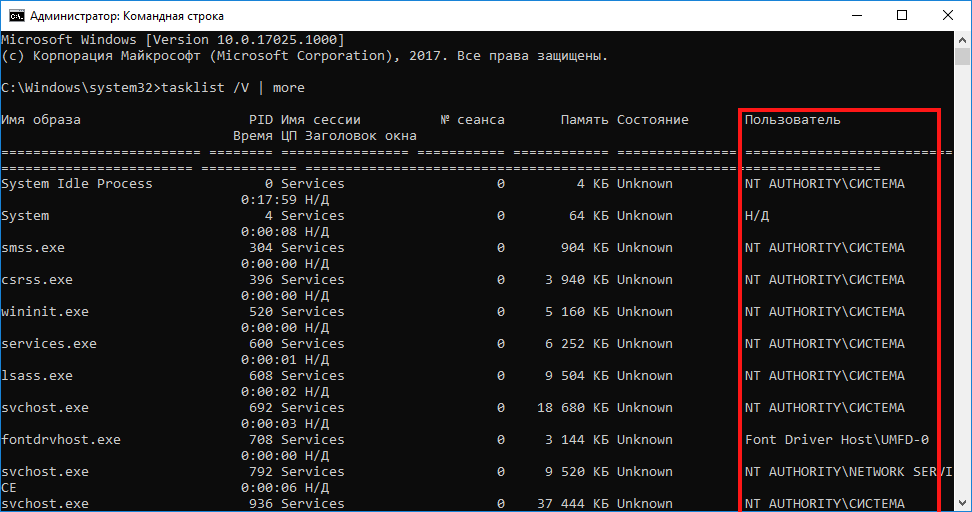
Task: Click the memory value '904 КБ'
Action: [585, 248]
